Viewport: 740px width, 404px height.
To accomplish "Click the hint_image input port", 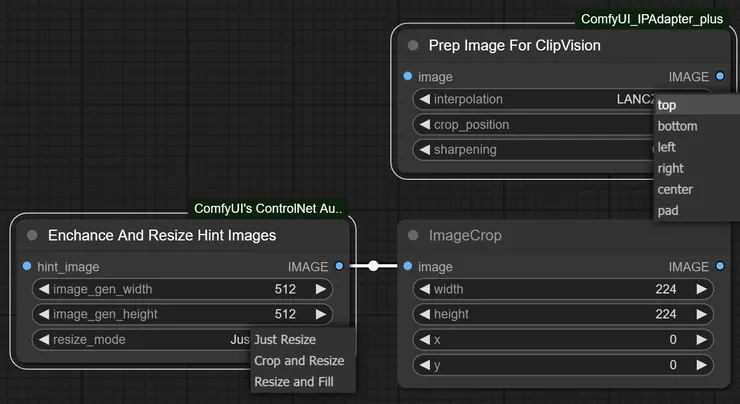I will 26,266.
